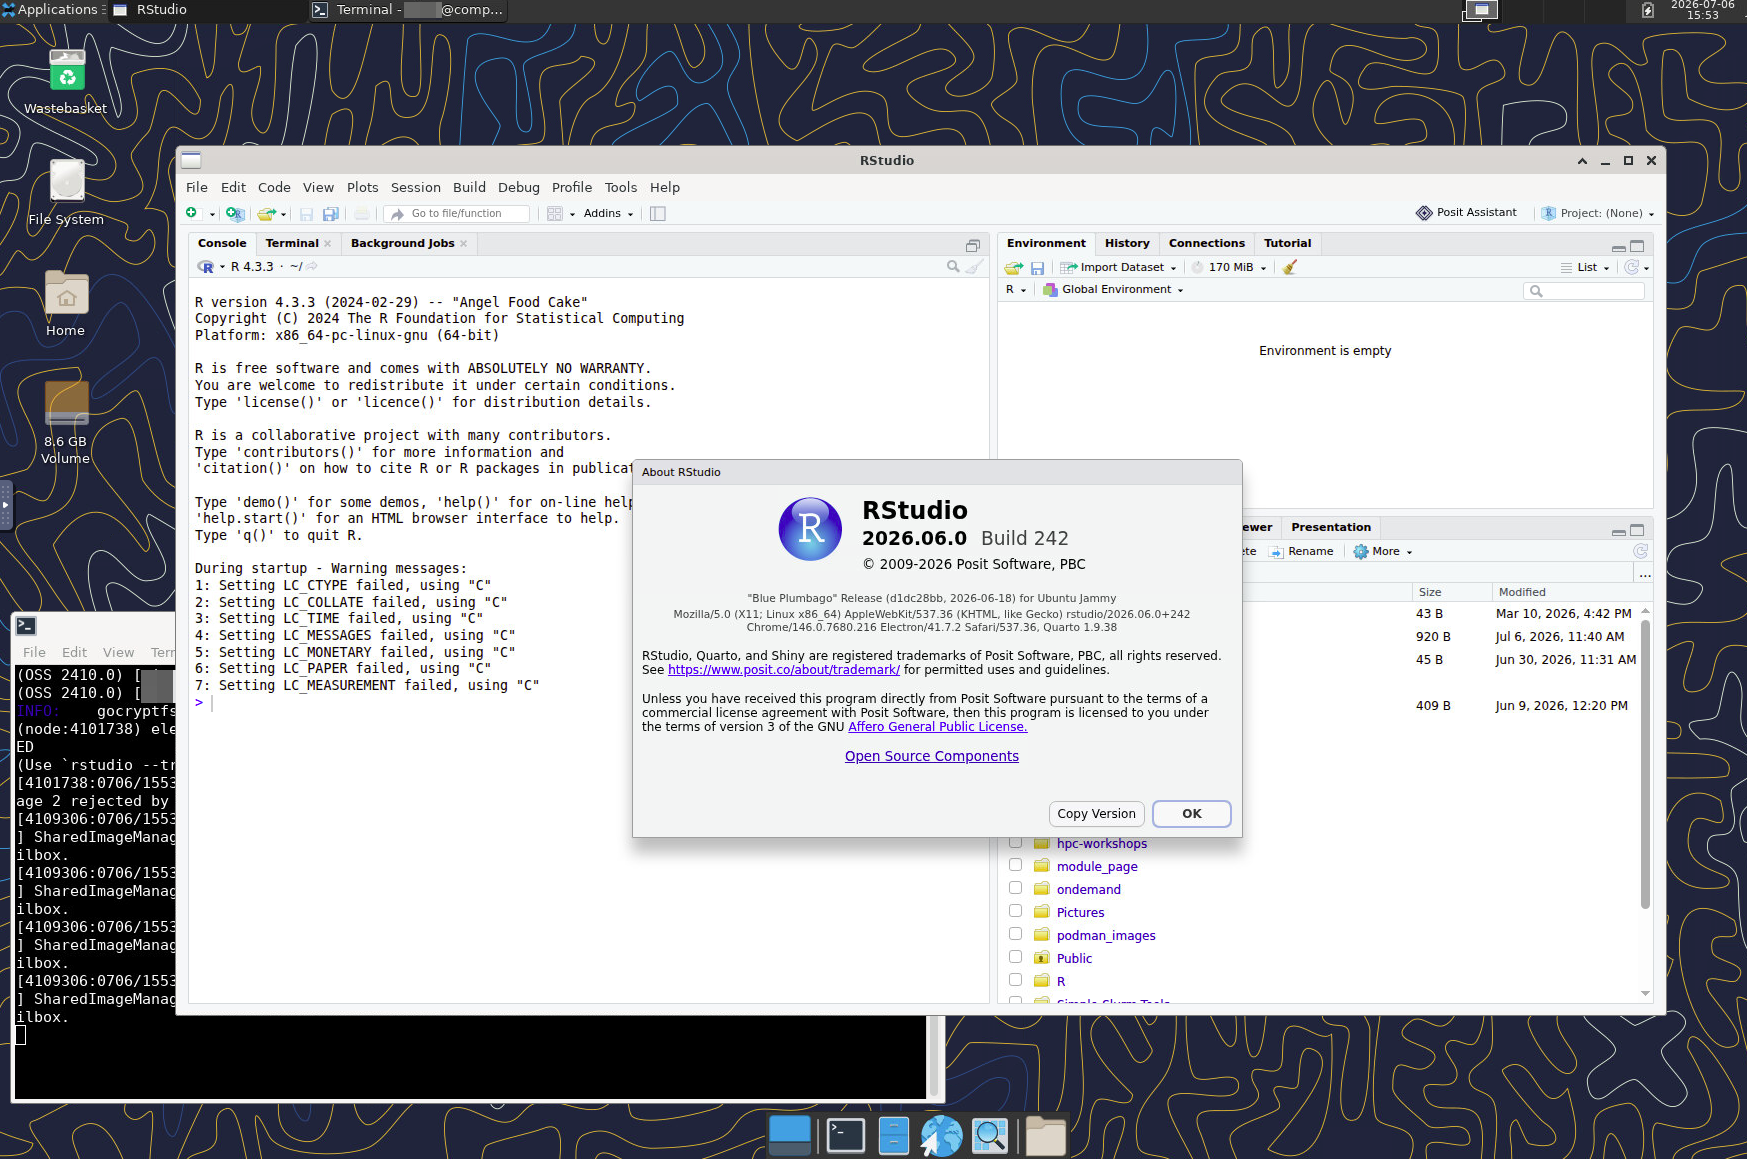Click the Save current document icon
Screen dimensions: 1747x1159
pos(306,213)
